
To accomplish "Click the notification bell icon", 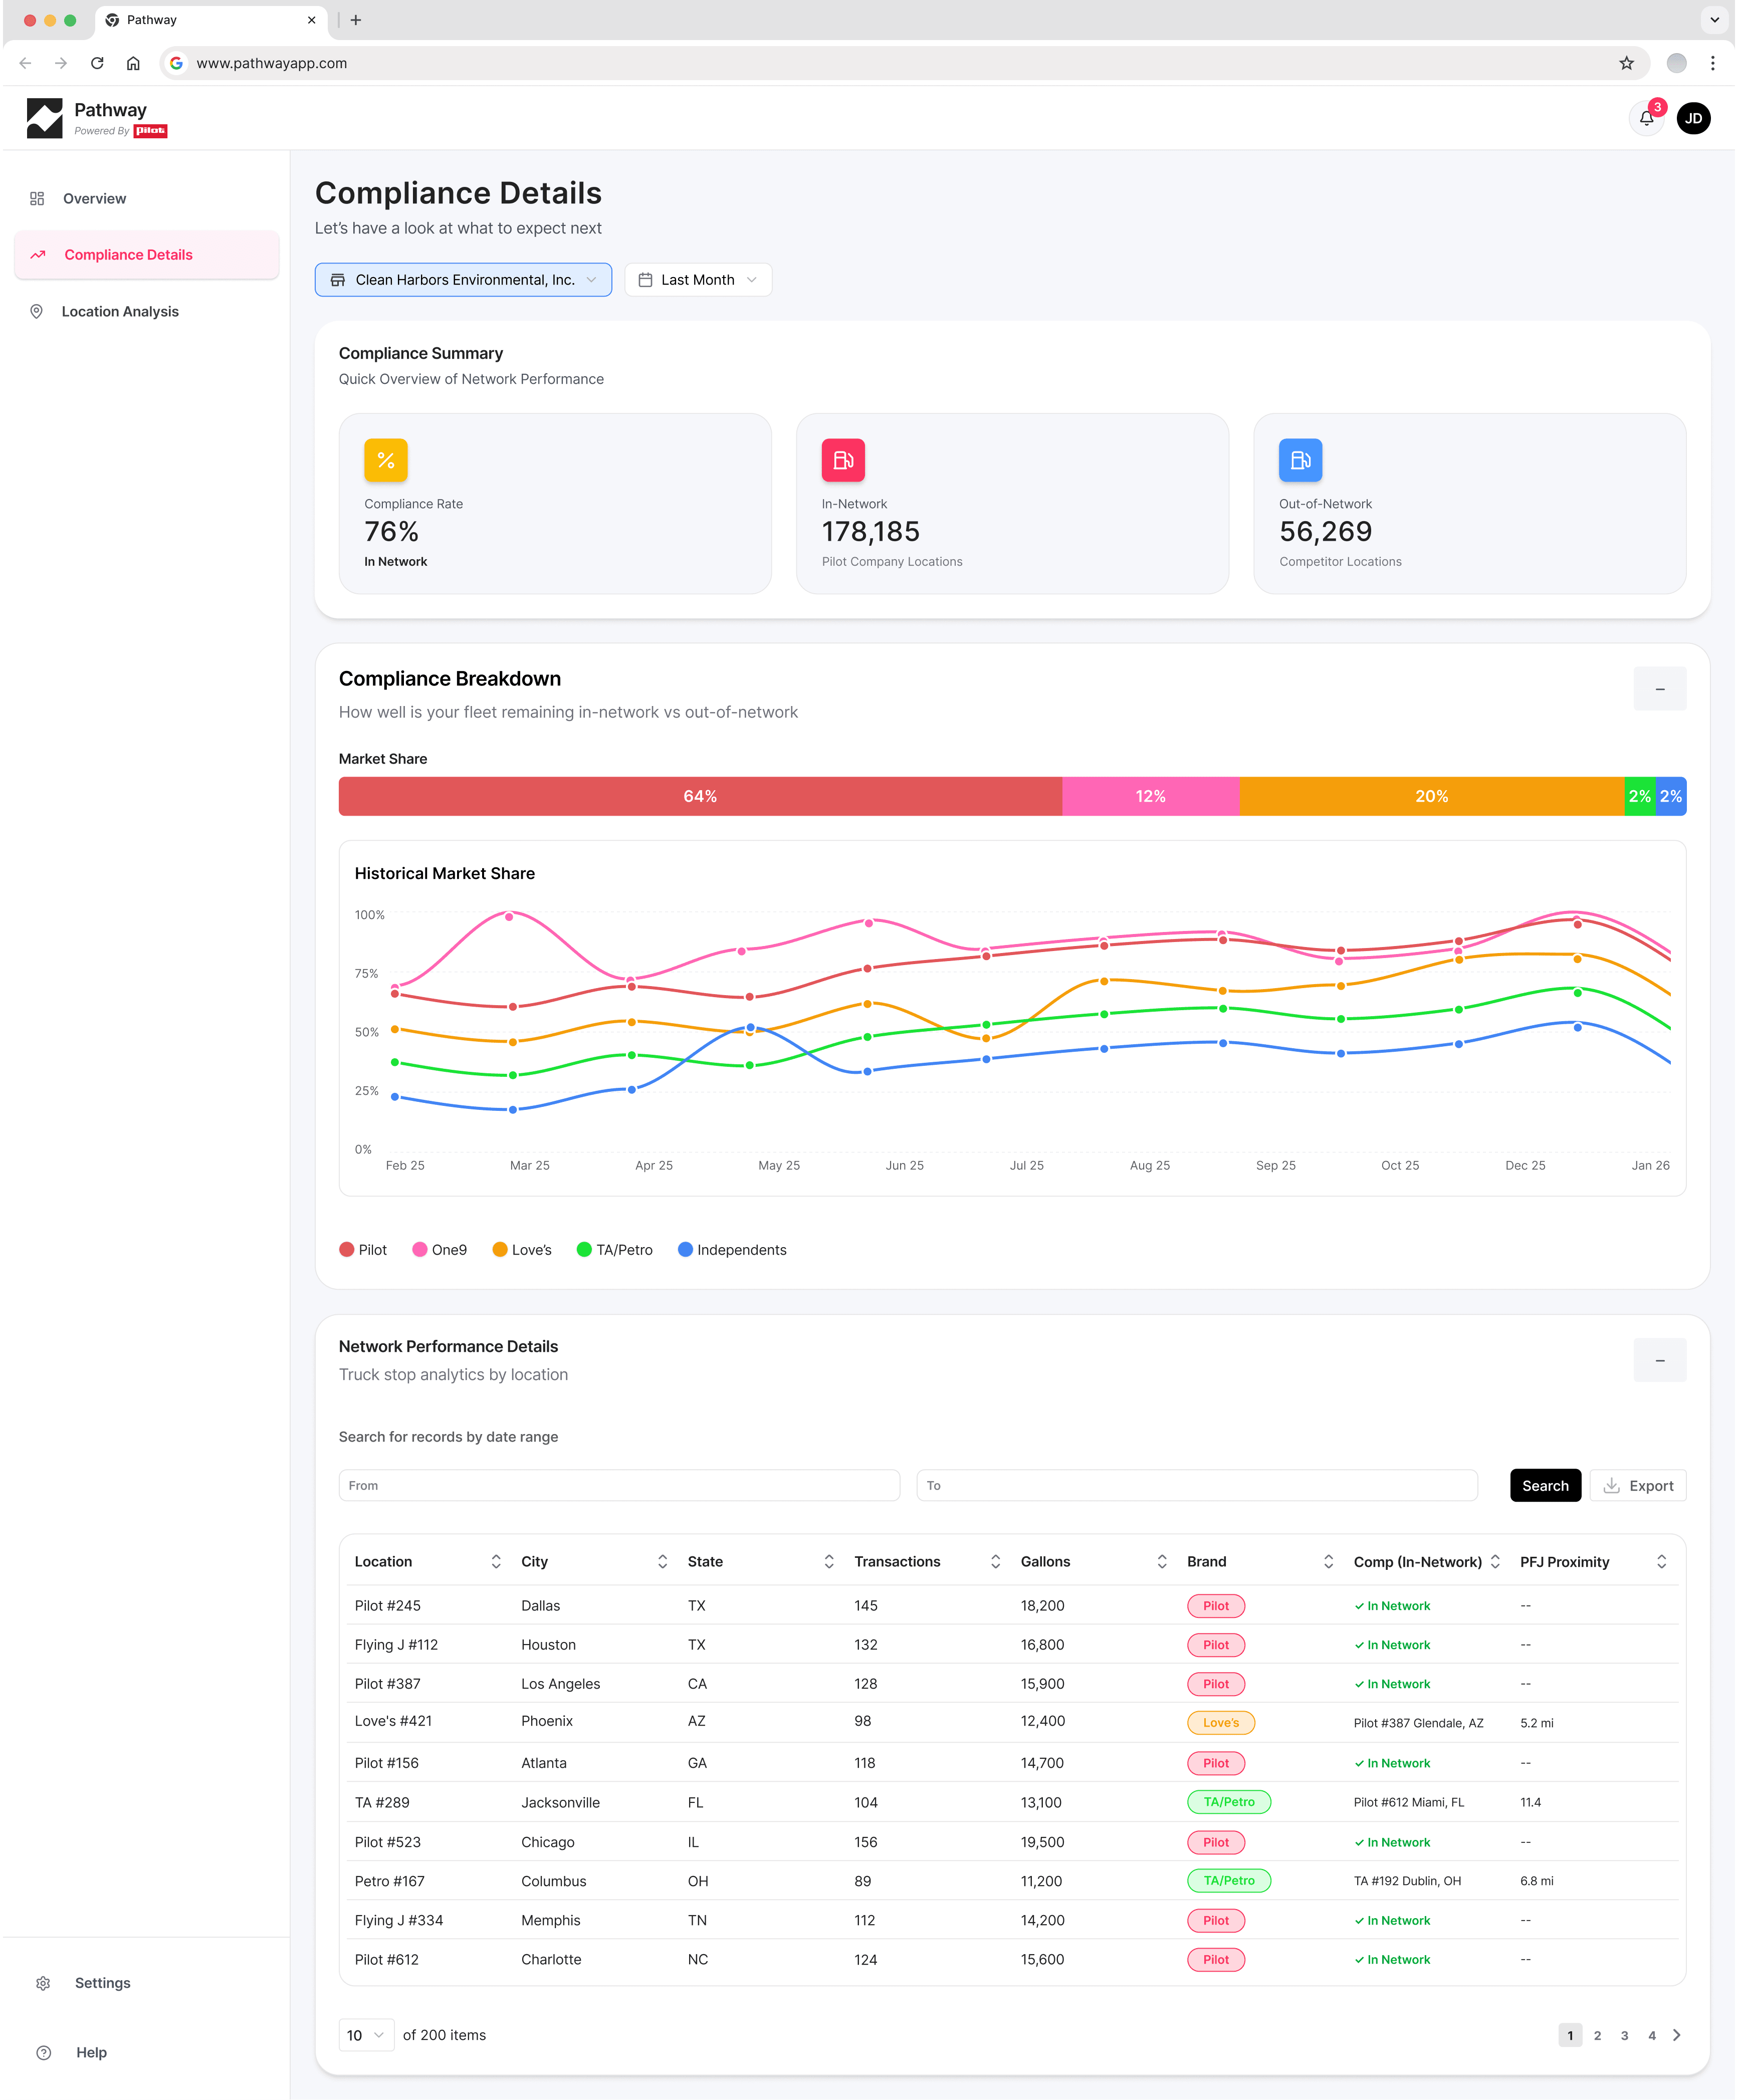I will [x=1646, y=118].
